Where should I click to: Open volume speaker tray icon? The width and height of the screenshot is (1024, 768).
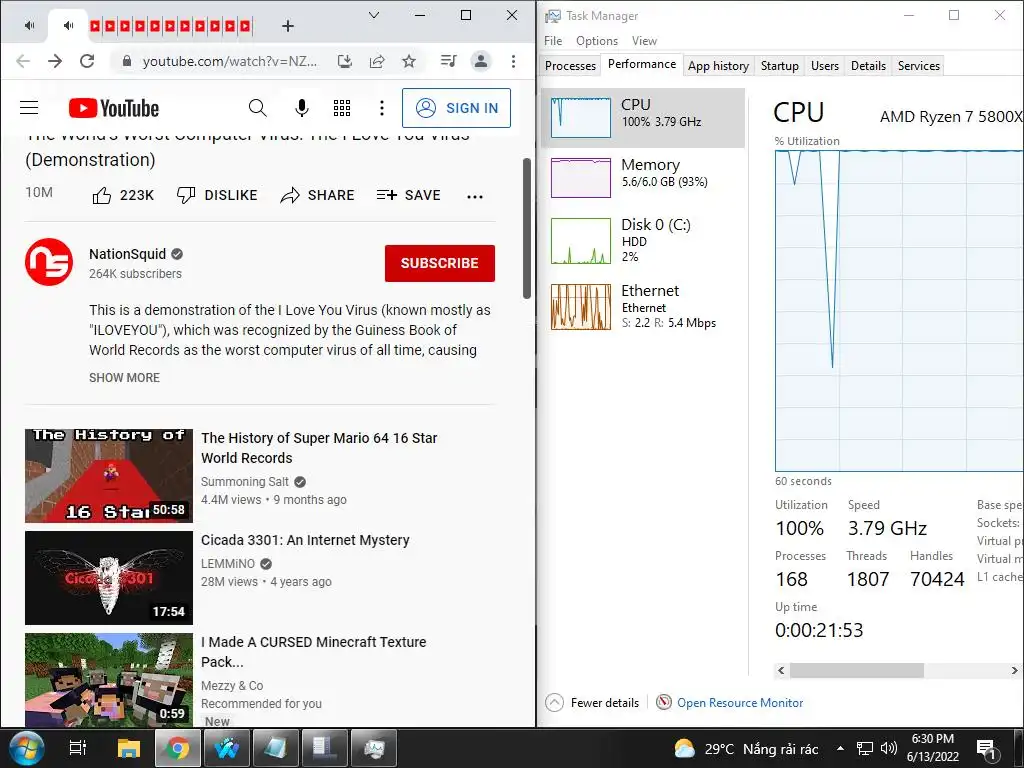[888, 749]
